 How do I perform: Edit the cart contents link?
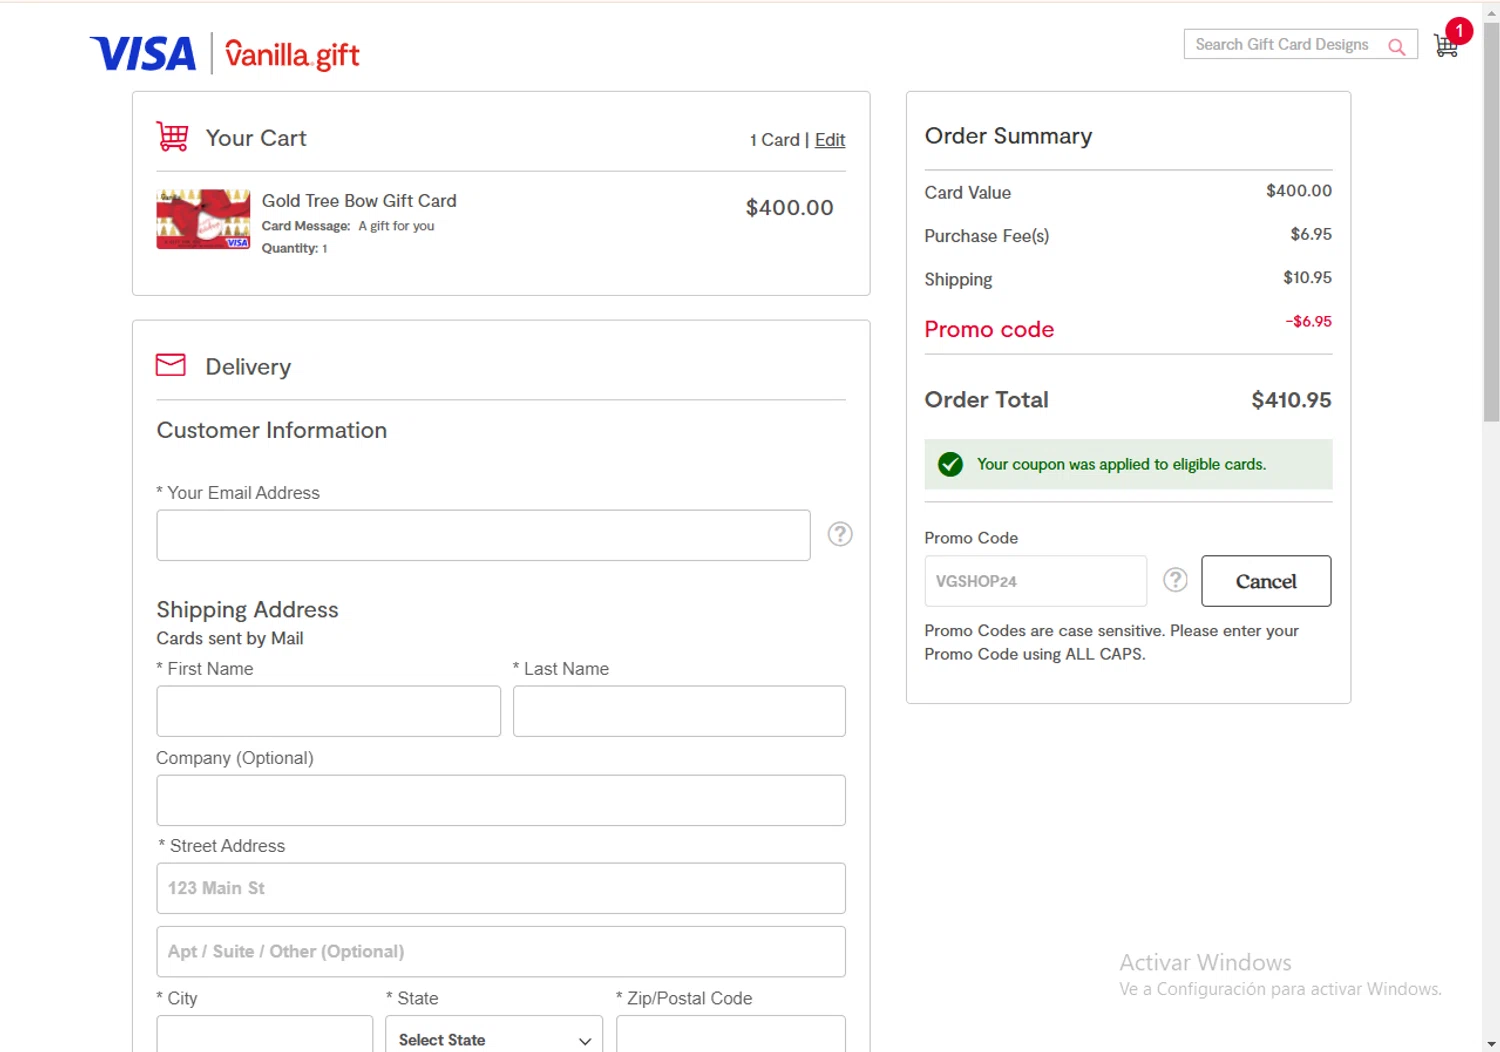[829, 140]
